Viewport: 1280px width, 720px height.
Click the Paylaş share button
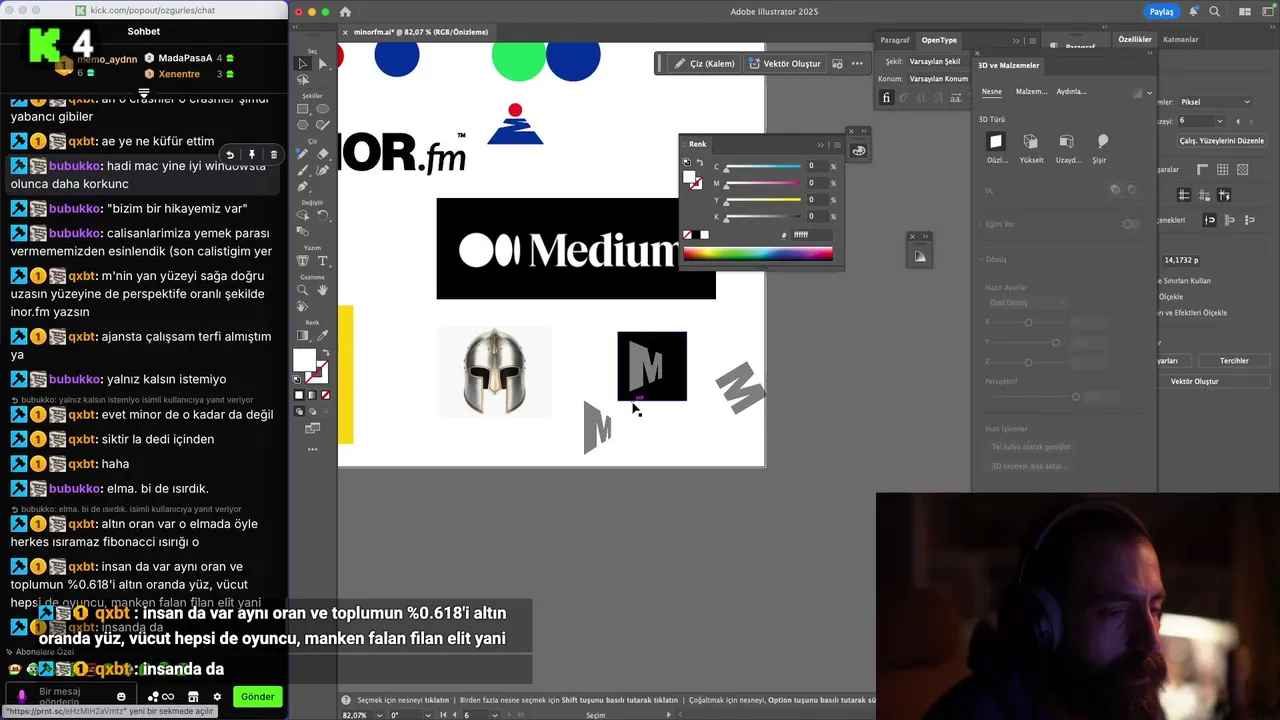tap(1161, 12)
